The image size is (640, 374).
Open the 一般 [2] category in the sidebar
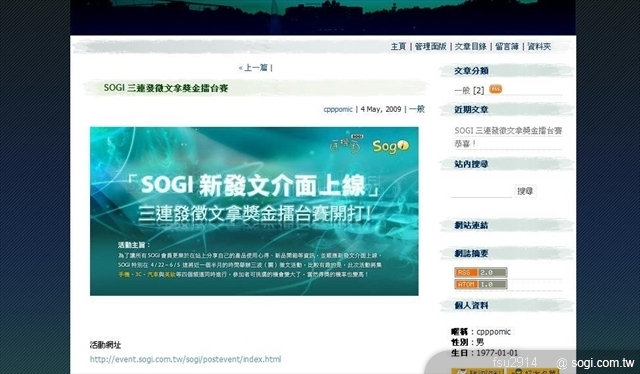(469, 90)
